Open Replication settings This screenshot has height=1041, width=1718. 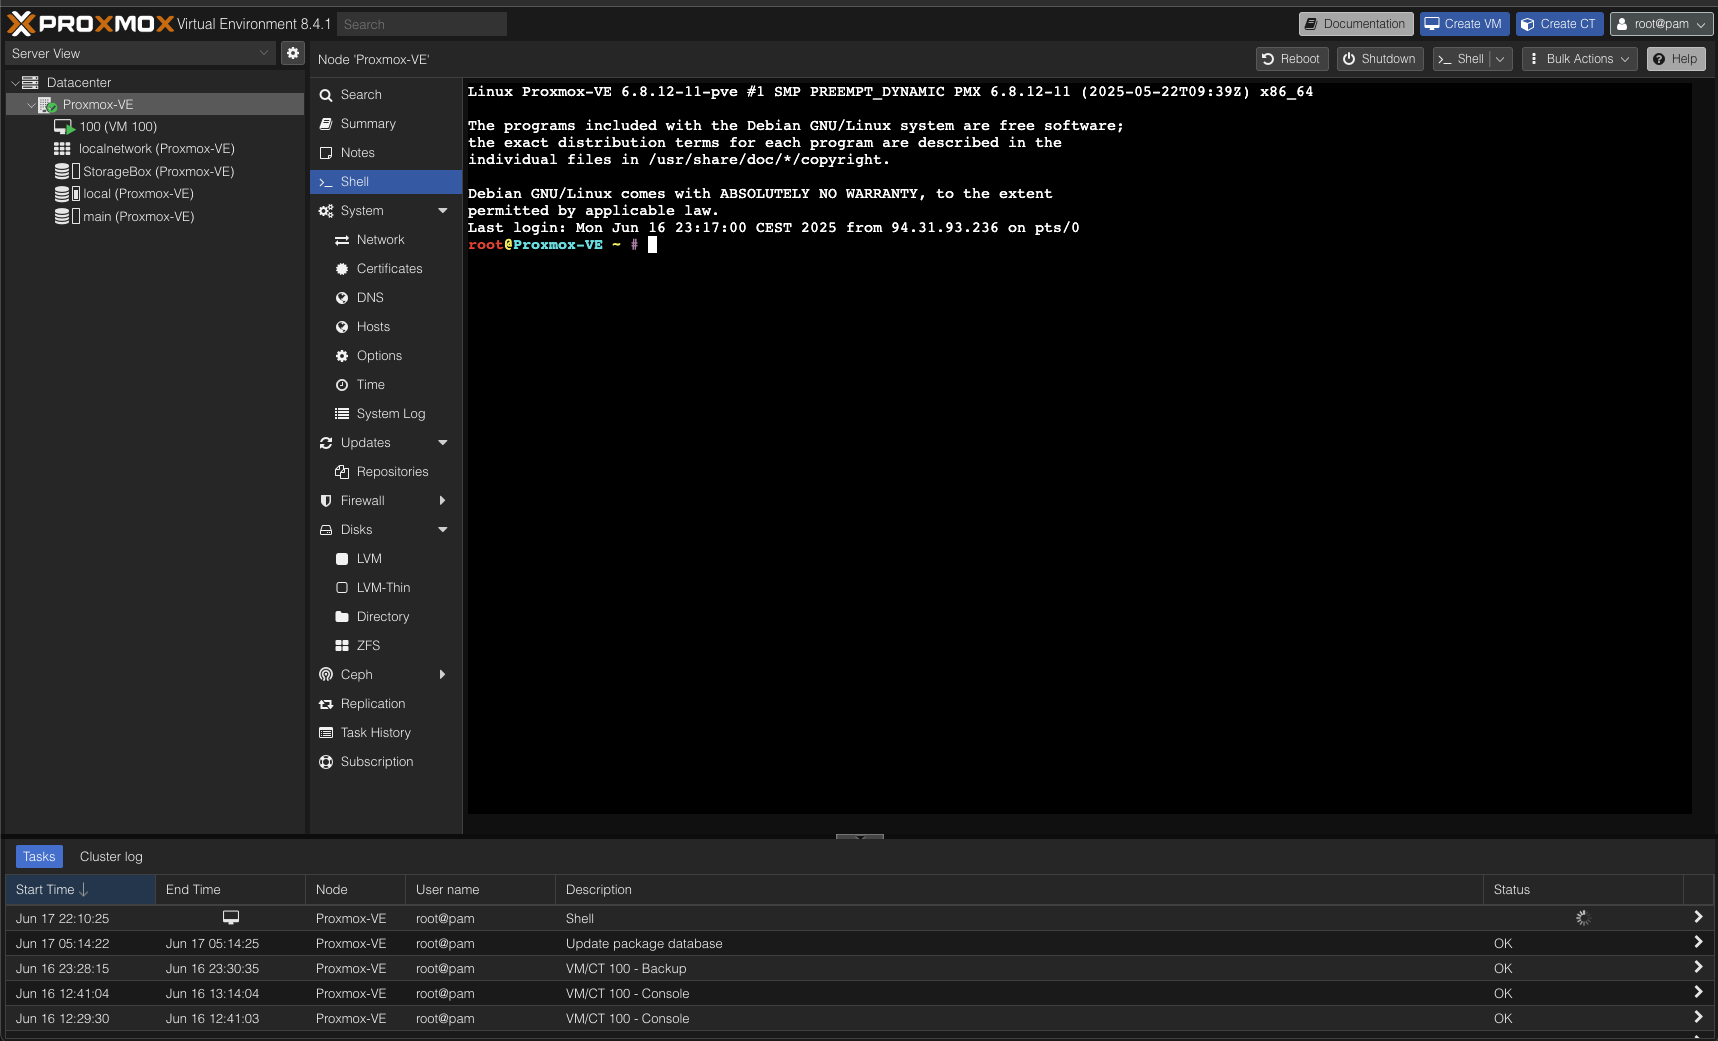tap(386, 704)
